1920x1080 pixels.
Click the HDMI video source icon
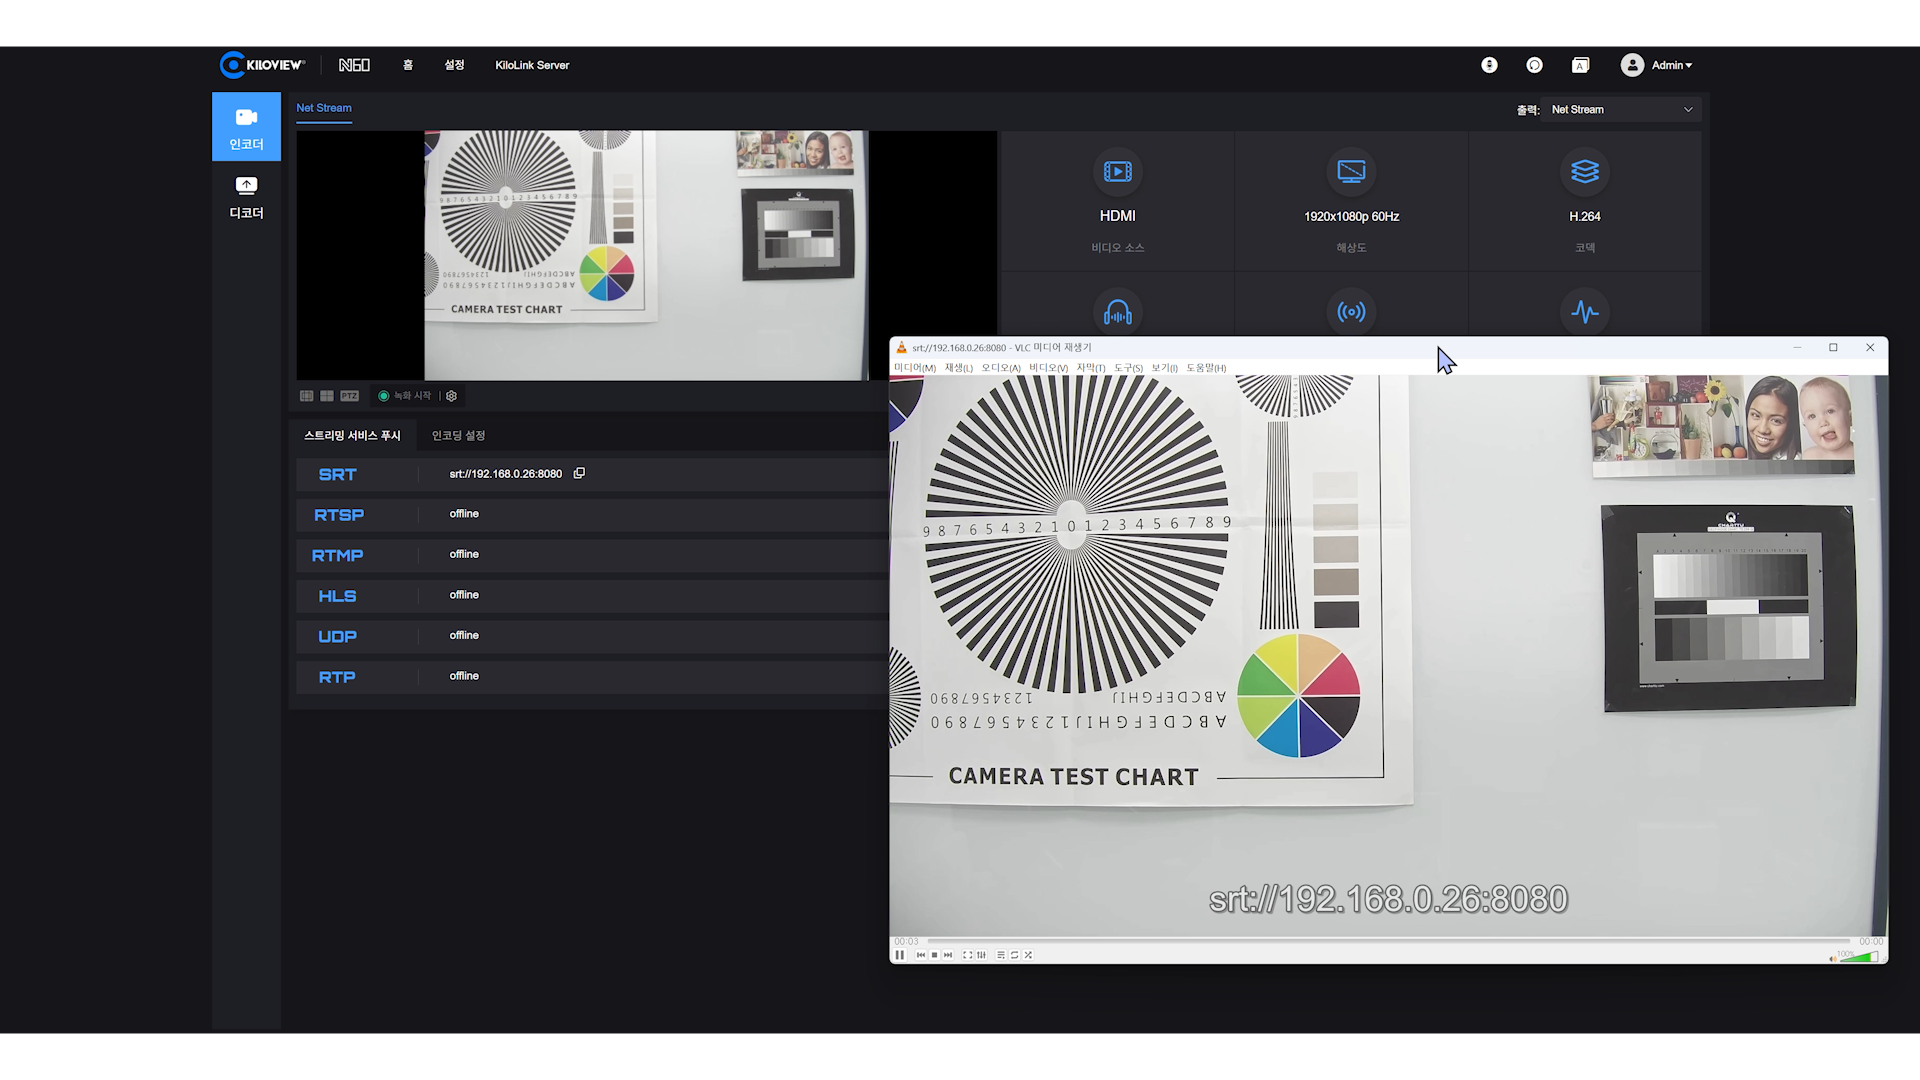click(1117, 172)
